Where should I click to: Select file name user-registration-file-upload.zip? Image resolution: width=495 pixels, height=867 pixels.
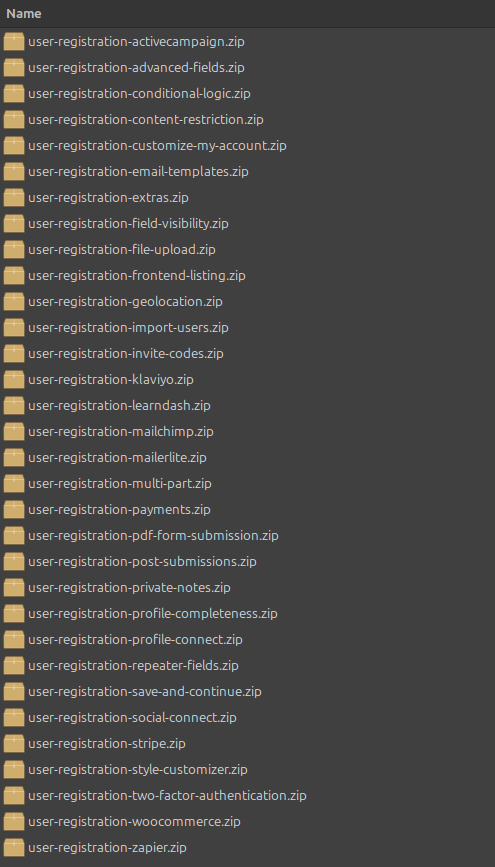[x=122, y=249]
